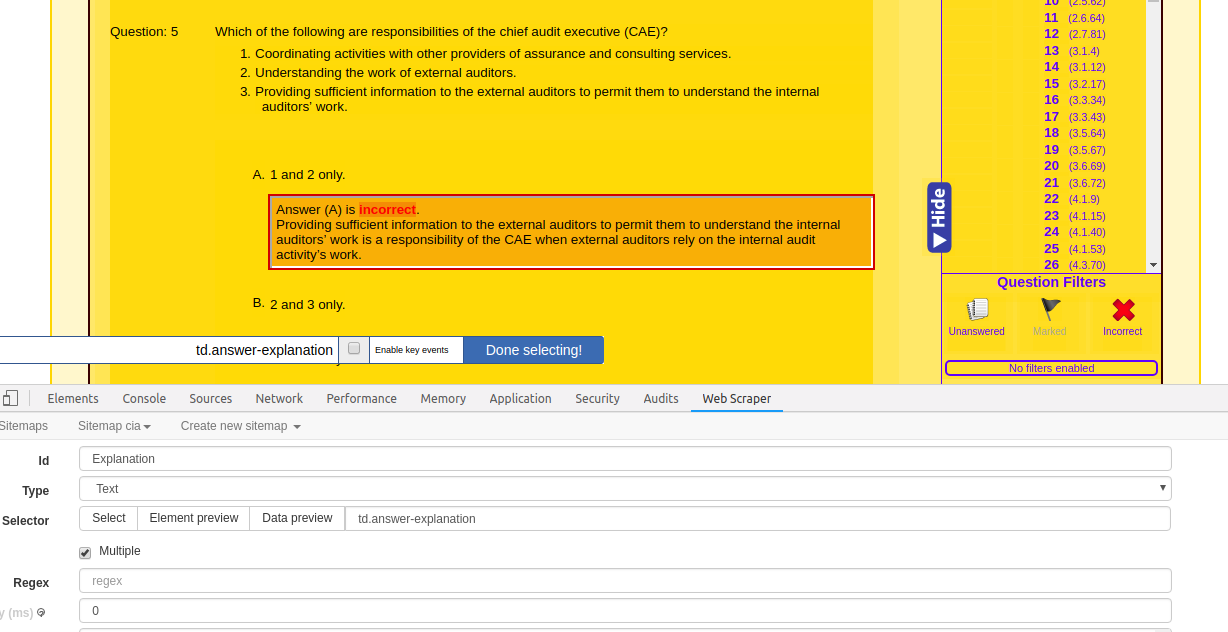
Task: Jump to question 19 in the list
Action: click(1051, 150)
